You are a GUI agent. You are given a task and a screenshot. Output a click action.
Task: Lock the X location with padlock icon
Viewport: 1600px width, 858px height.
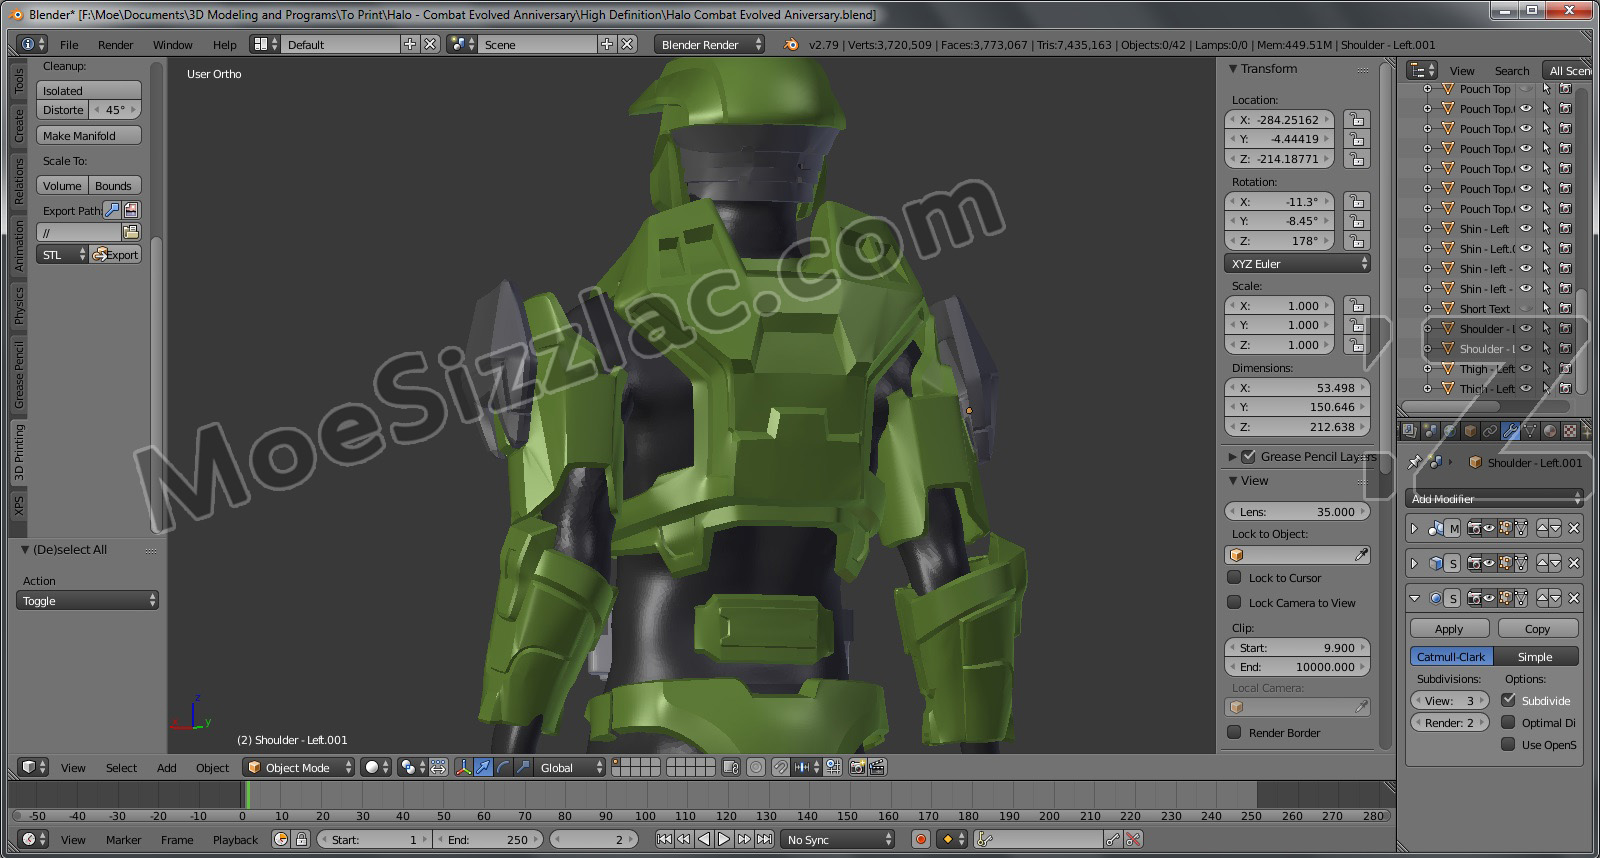click(x=1355, y=120)
